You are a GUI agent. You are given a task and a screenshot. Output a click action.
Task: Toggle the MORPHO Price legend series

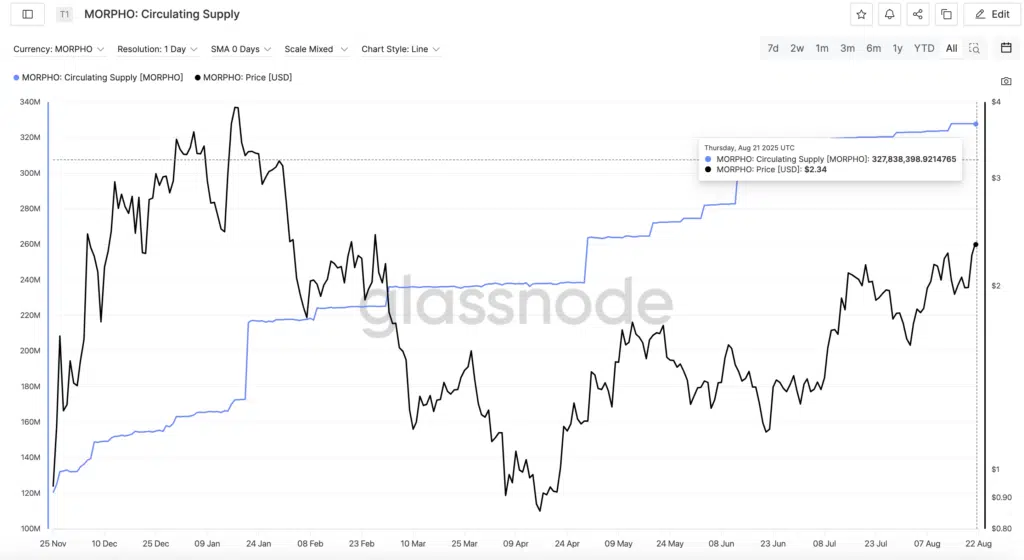[x=243, y=77]
